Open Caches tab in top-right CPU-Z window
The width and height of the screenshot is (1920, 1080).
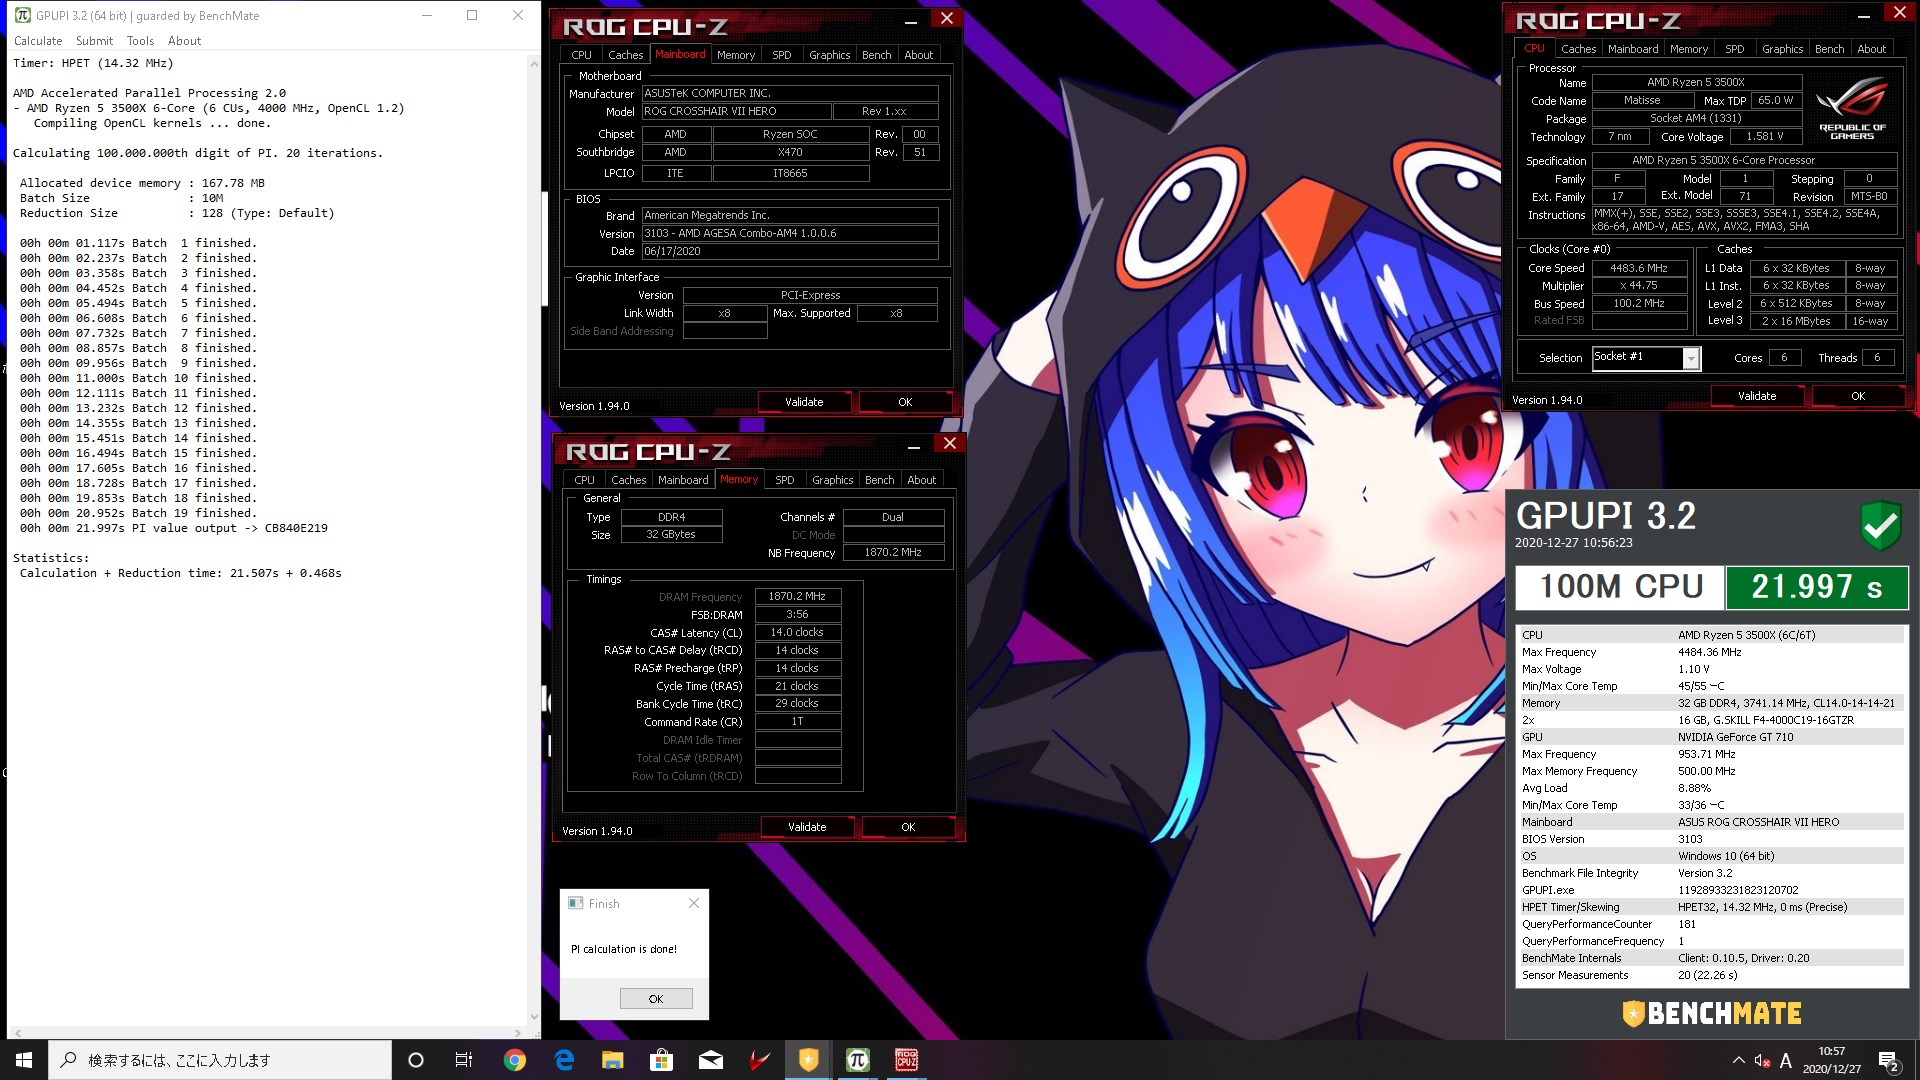[x=1579, y=49]
